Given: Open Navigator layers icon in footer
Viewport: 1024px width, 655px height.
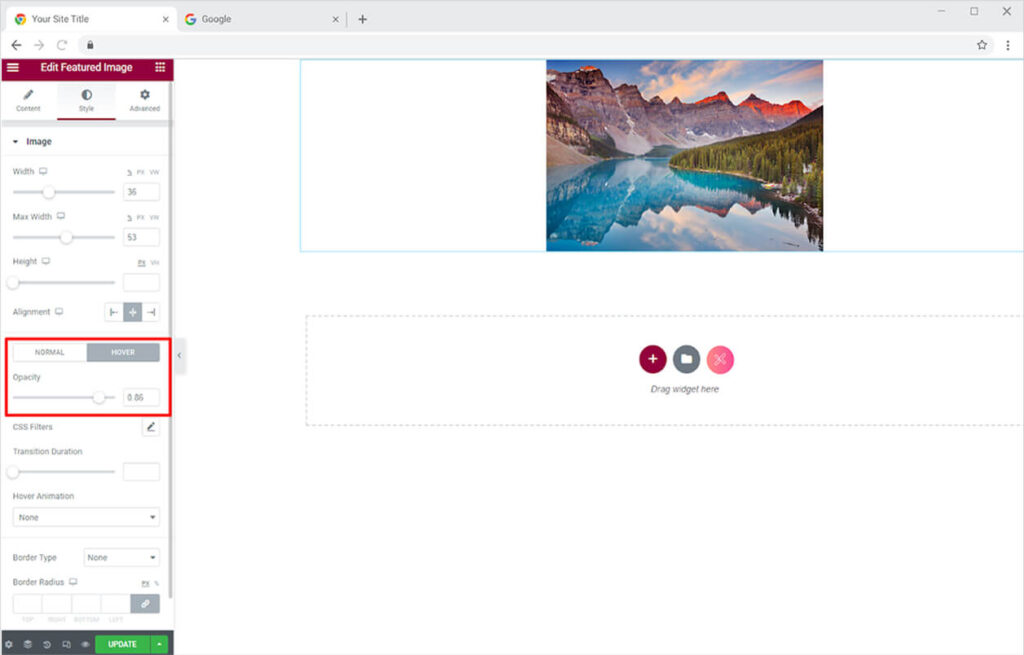Looking at the screenshot, I should (x=28, y=644).
